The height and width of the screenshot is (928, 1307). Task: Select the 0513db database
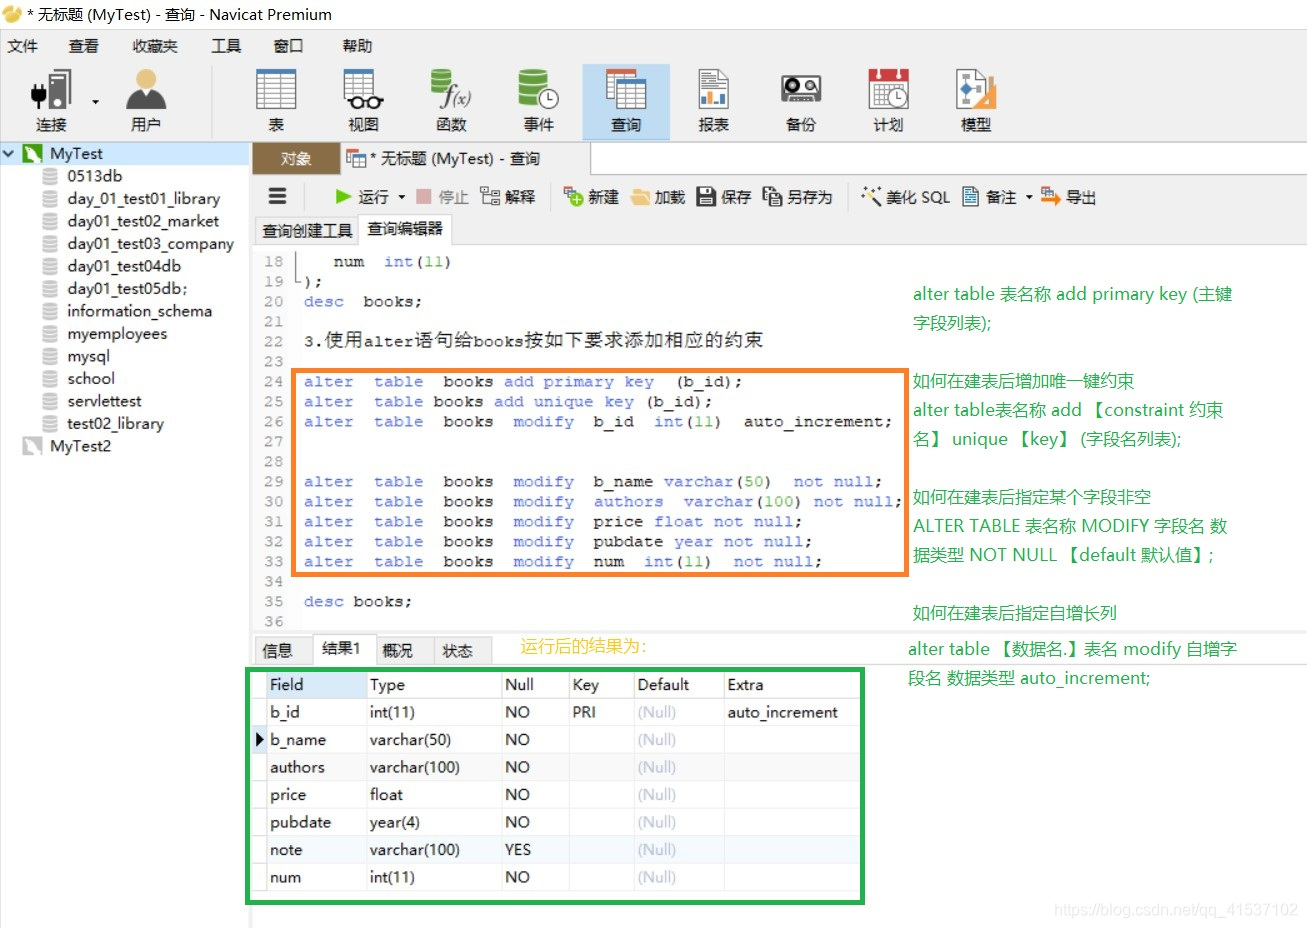[x=95, y=176]
